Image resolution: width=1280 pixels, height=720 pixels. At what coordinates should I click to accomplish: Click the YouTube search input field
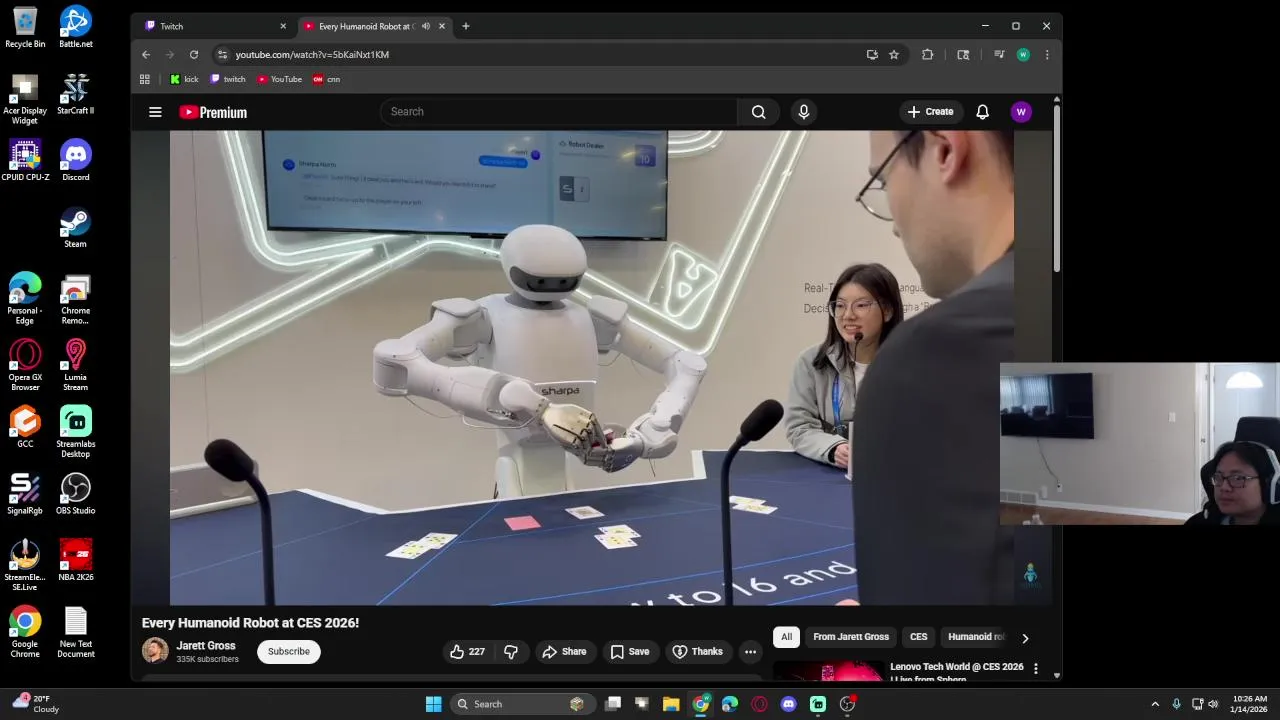(x=559, y=112)
